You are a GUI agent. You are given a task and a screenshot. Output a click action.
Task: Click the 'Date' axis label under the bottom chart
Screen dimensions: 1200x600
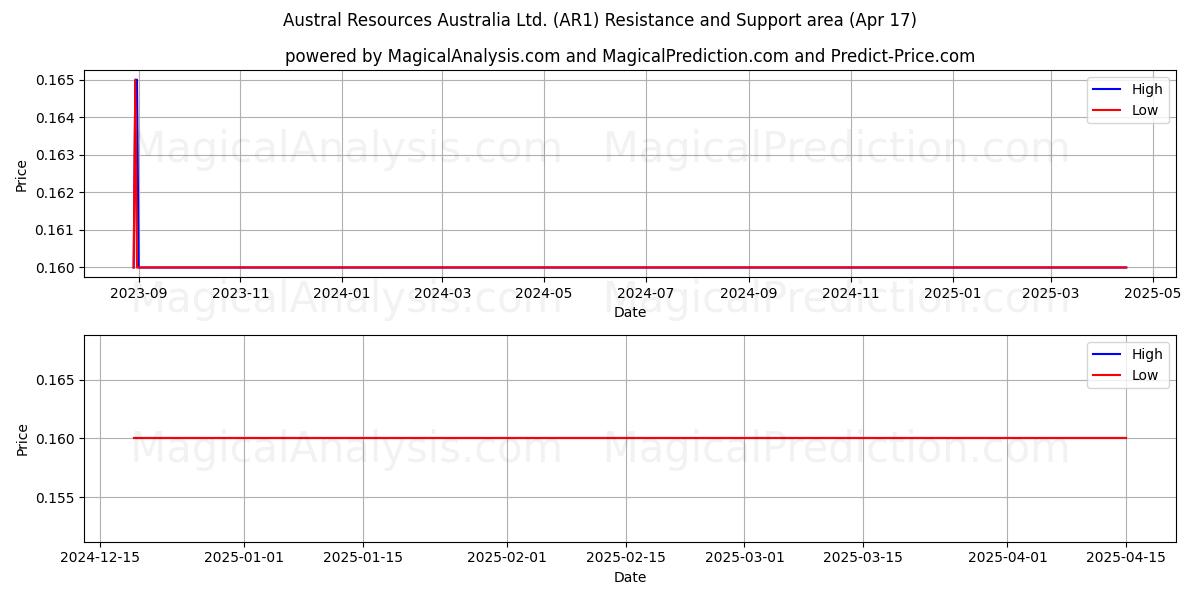click(630, 577)
